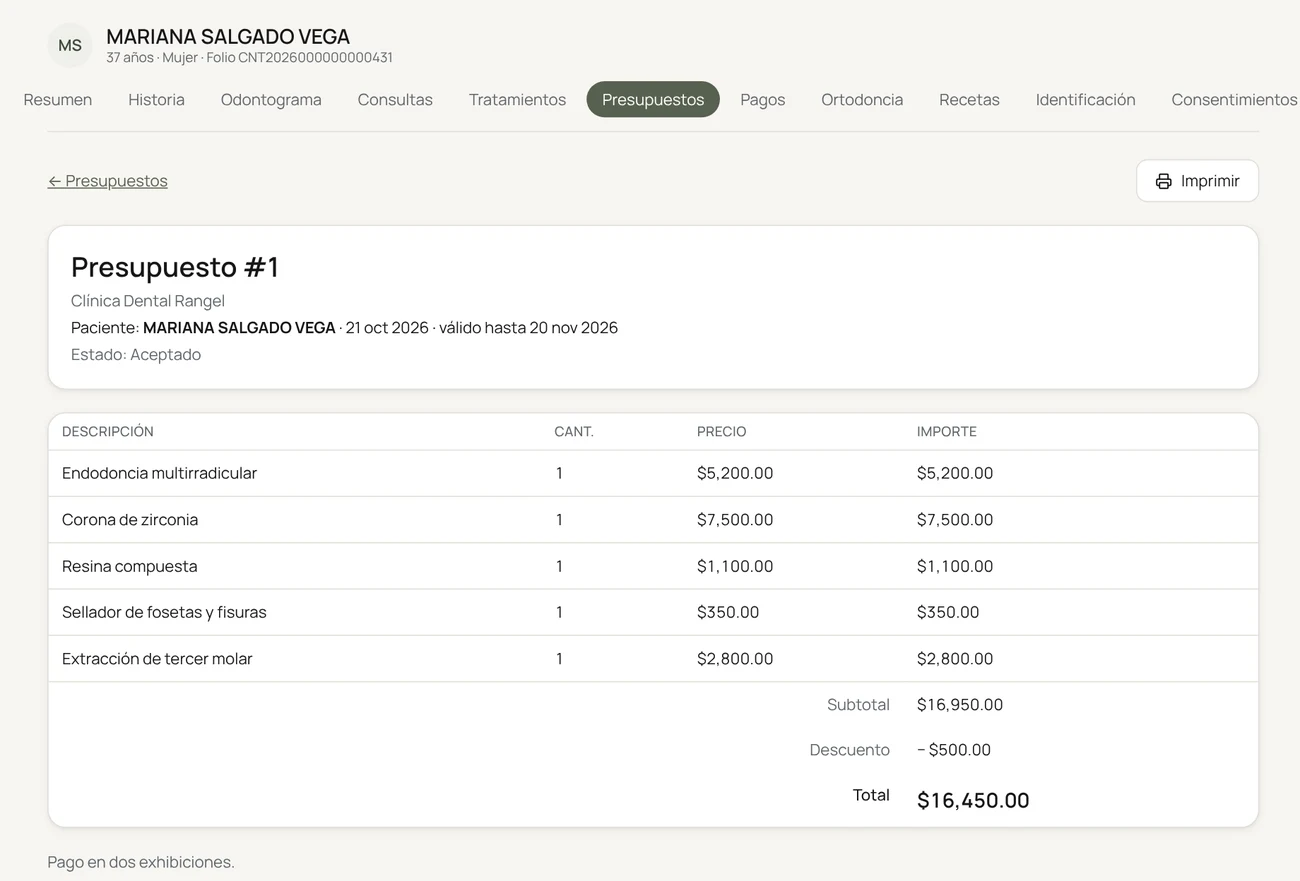Click the discount value −$500.00
Viewport: 1300px width, 881px height.
[x=954, y=750]
